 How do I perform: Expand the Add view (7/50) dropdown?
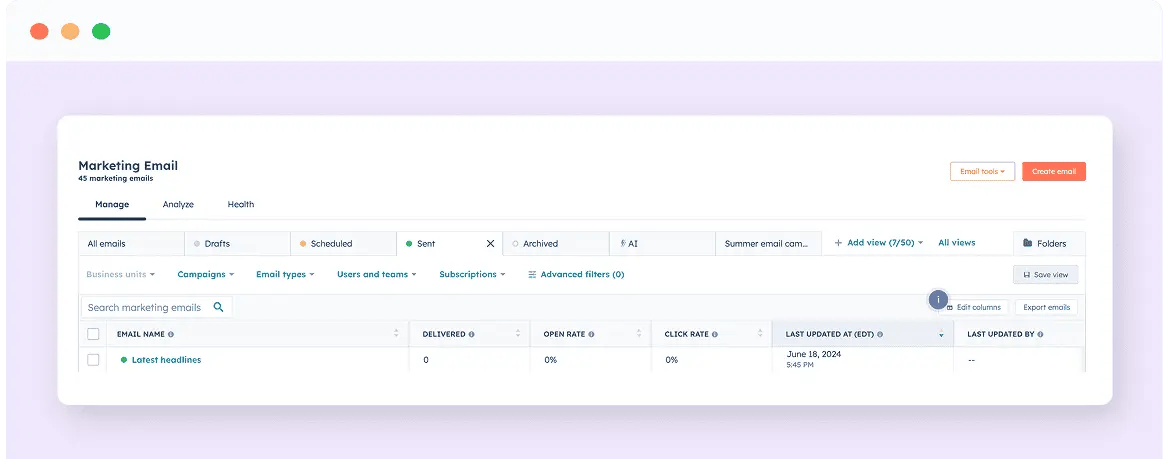[x=879, y=243]
